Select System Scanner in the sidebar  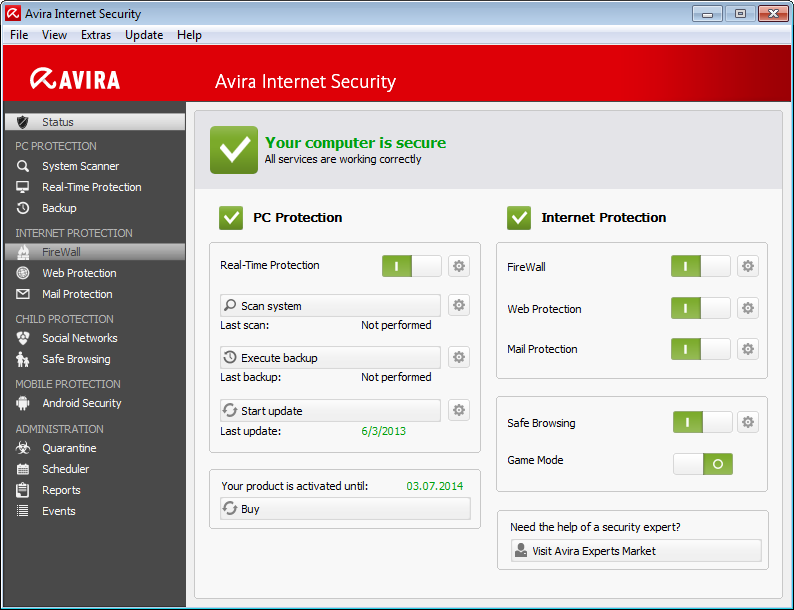click(80, 166)
